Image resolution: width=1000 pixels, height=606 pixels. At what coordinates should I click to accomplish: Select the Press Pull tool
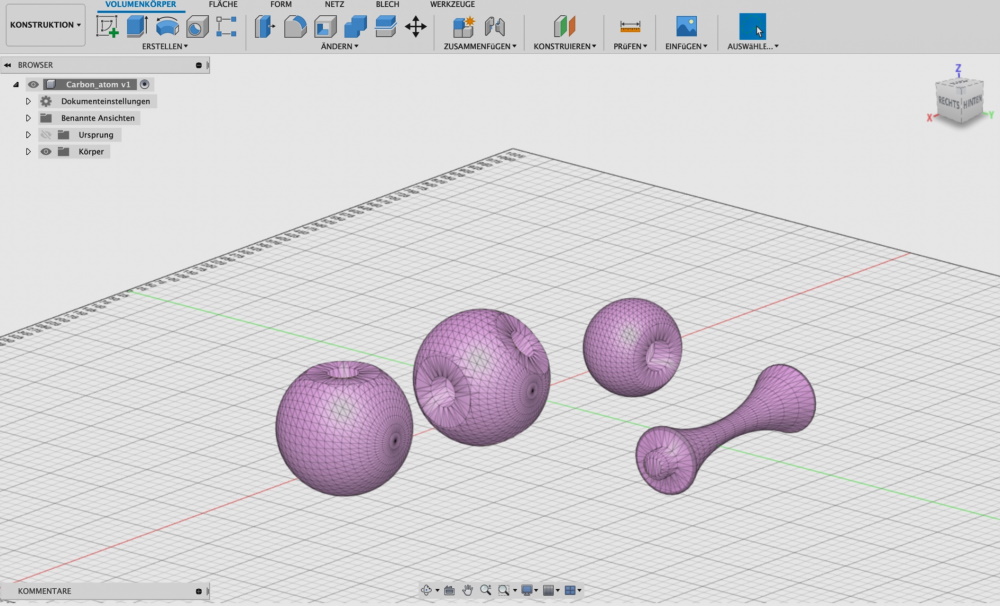coord(265,27)
